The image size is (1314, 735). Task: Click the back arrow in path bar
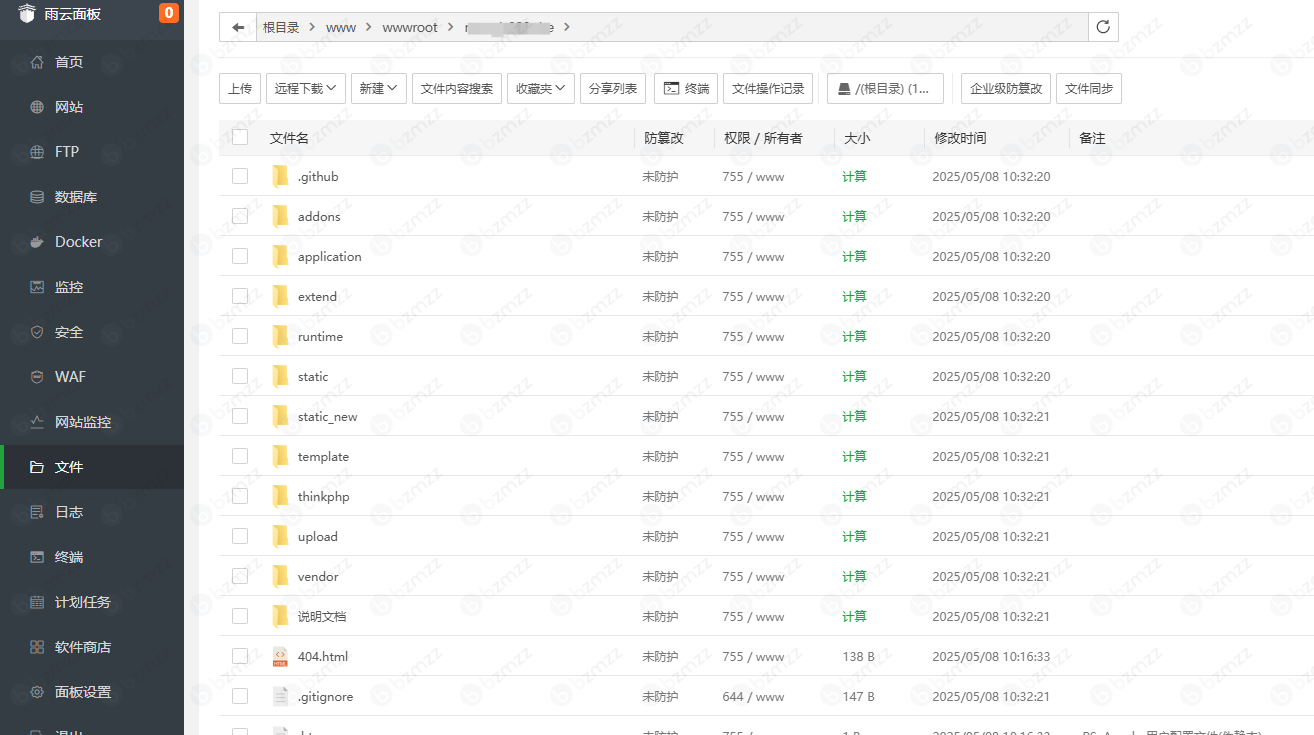(238, 27)
